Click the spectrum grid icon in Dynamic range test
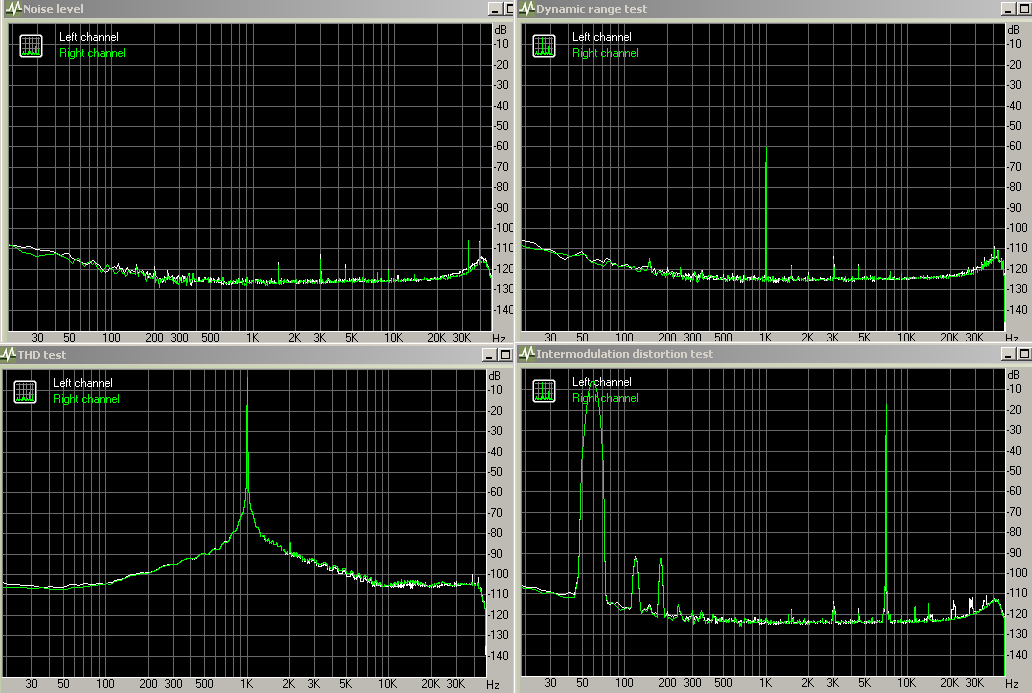 tap(544, 46)
